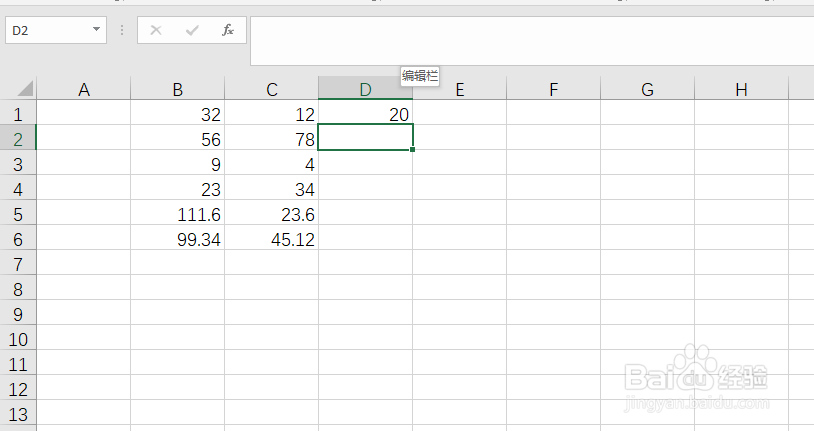Select column D header
814x431 pixels.
pos(365,88)
